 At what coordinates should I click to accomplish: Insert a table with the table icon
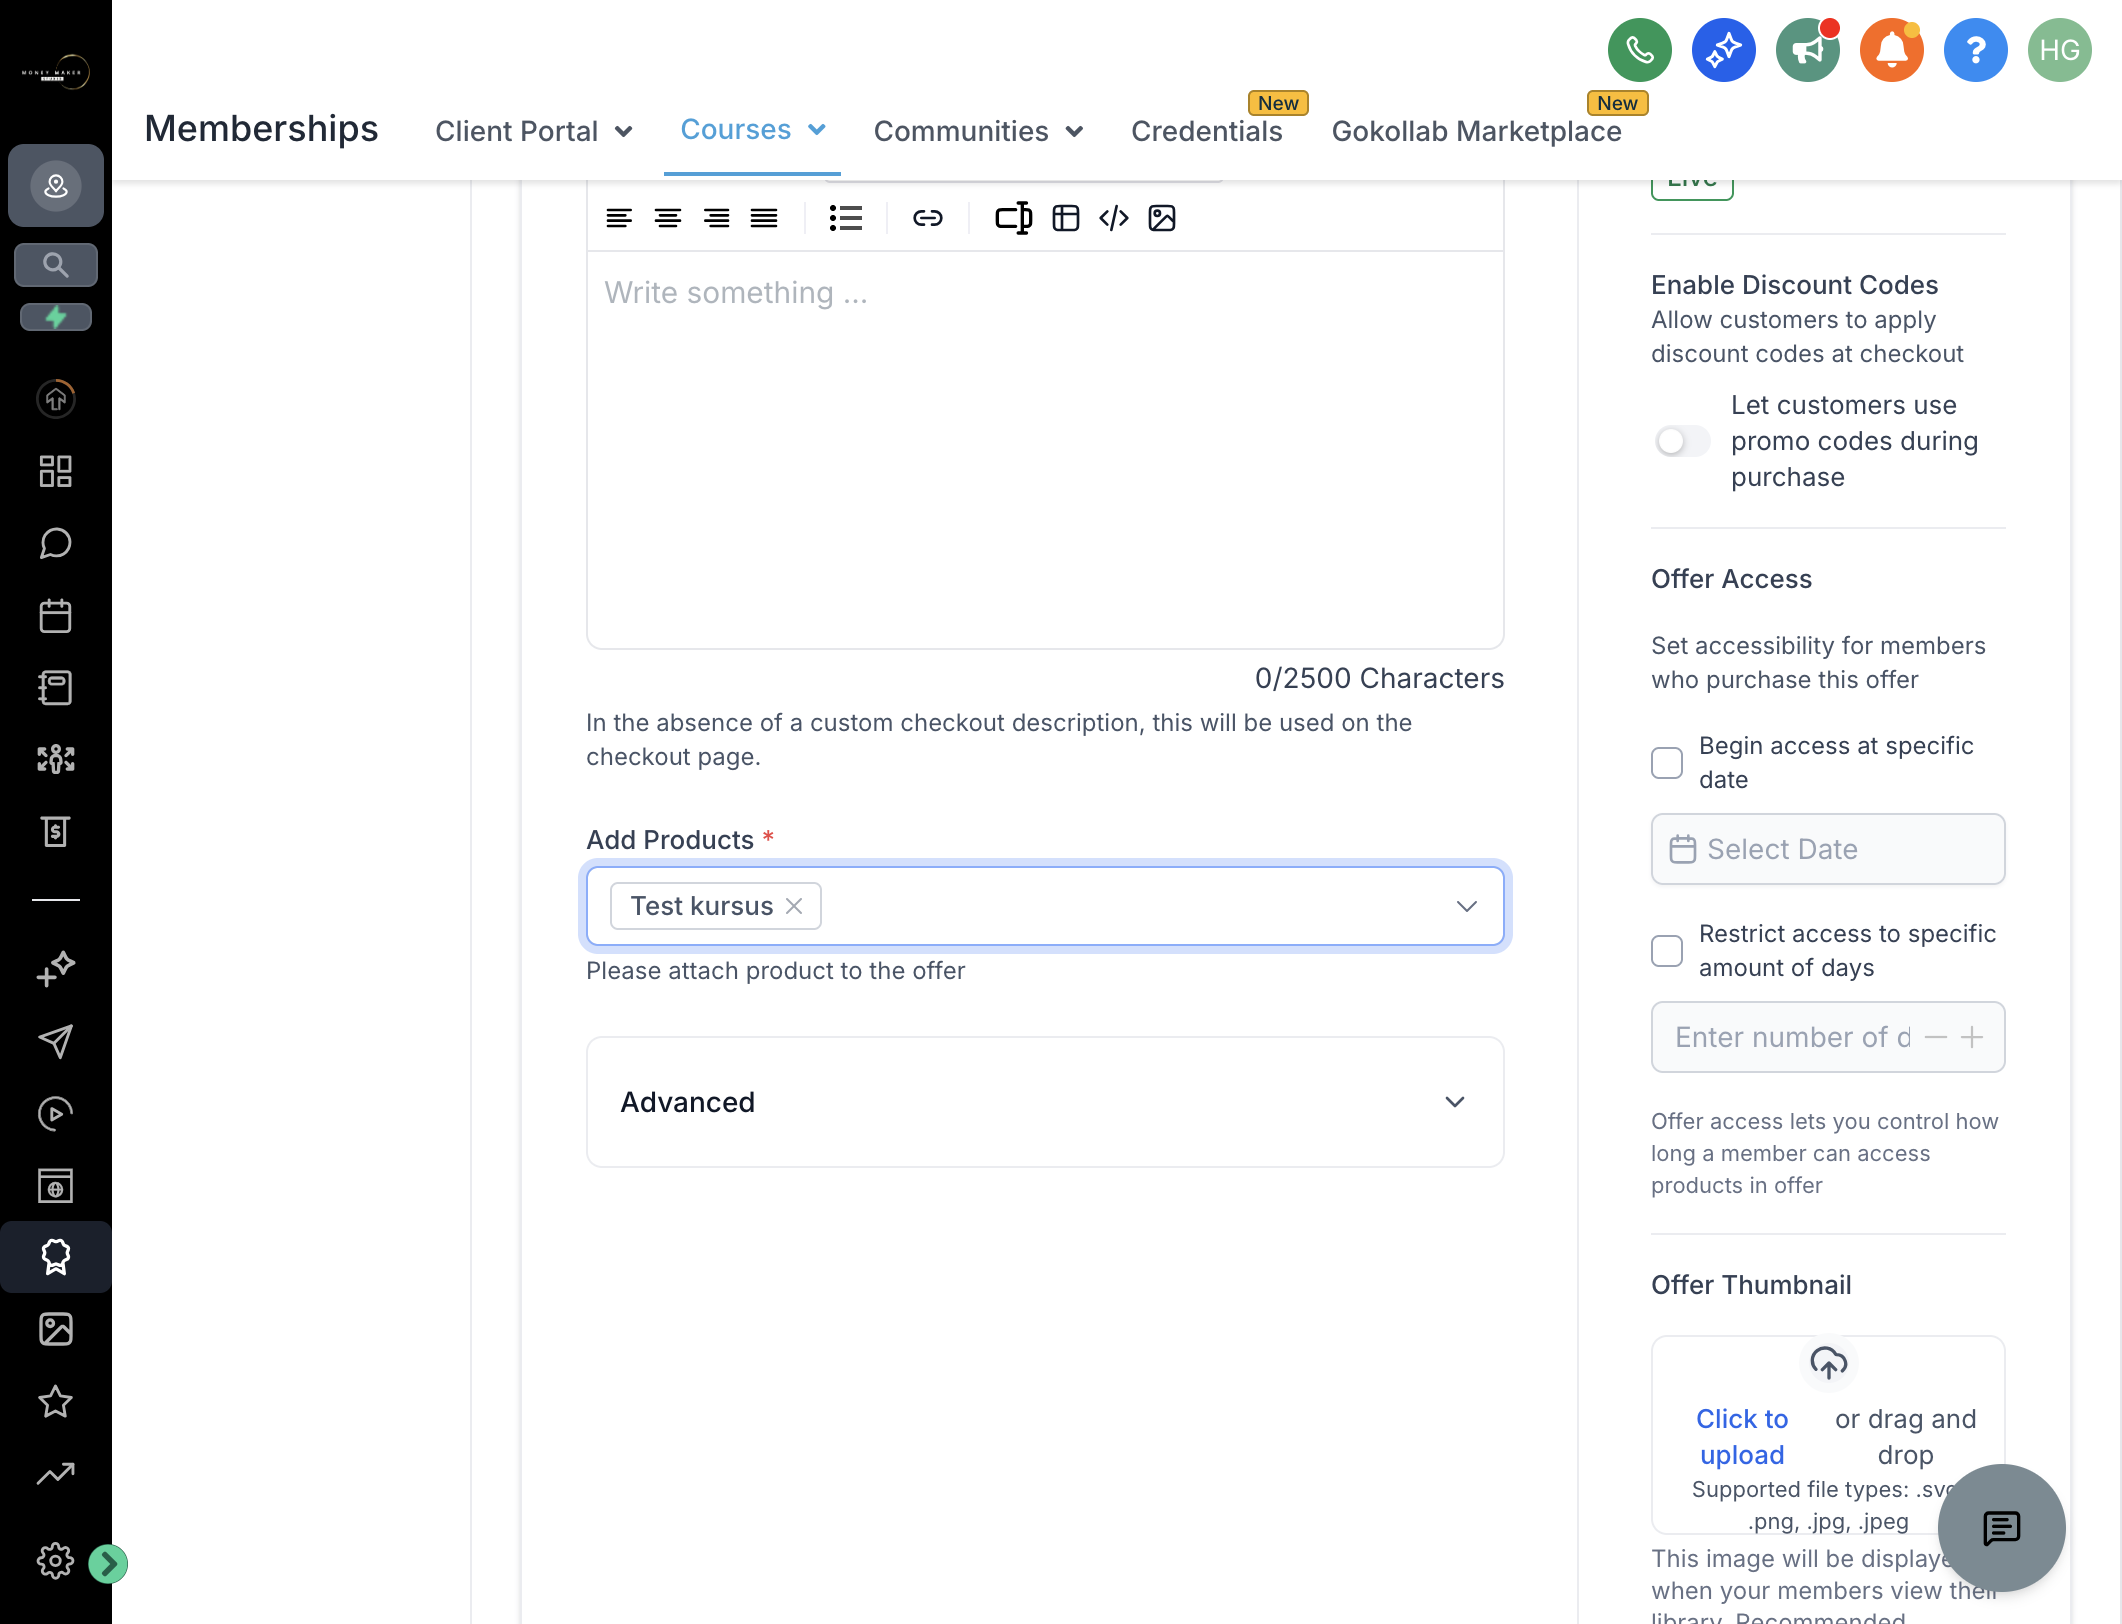(1066, 218)
